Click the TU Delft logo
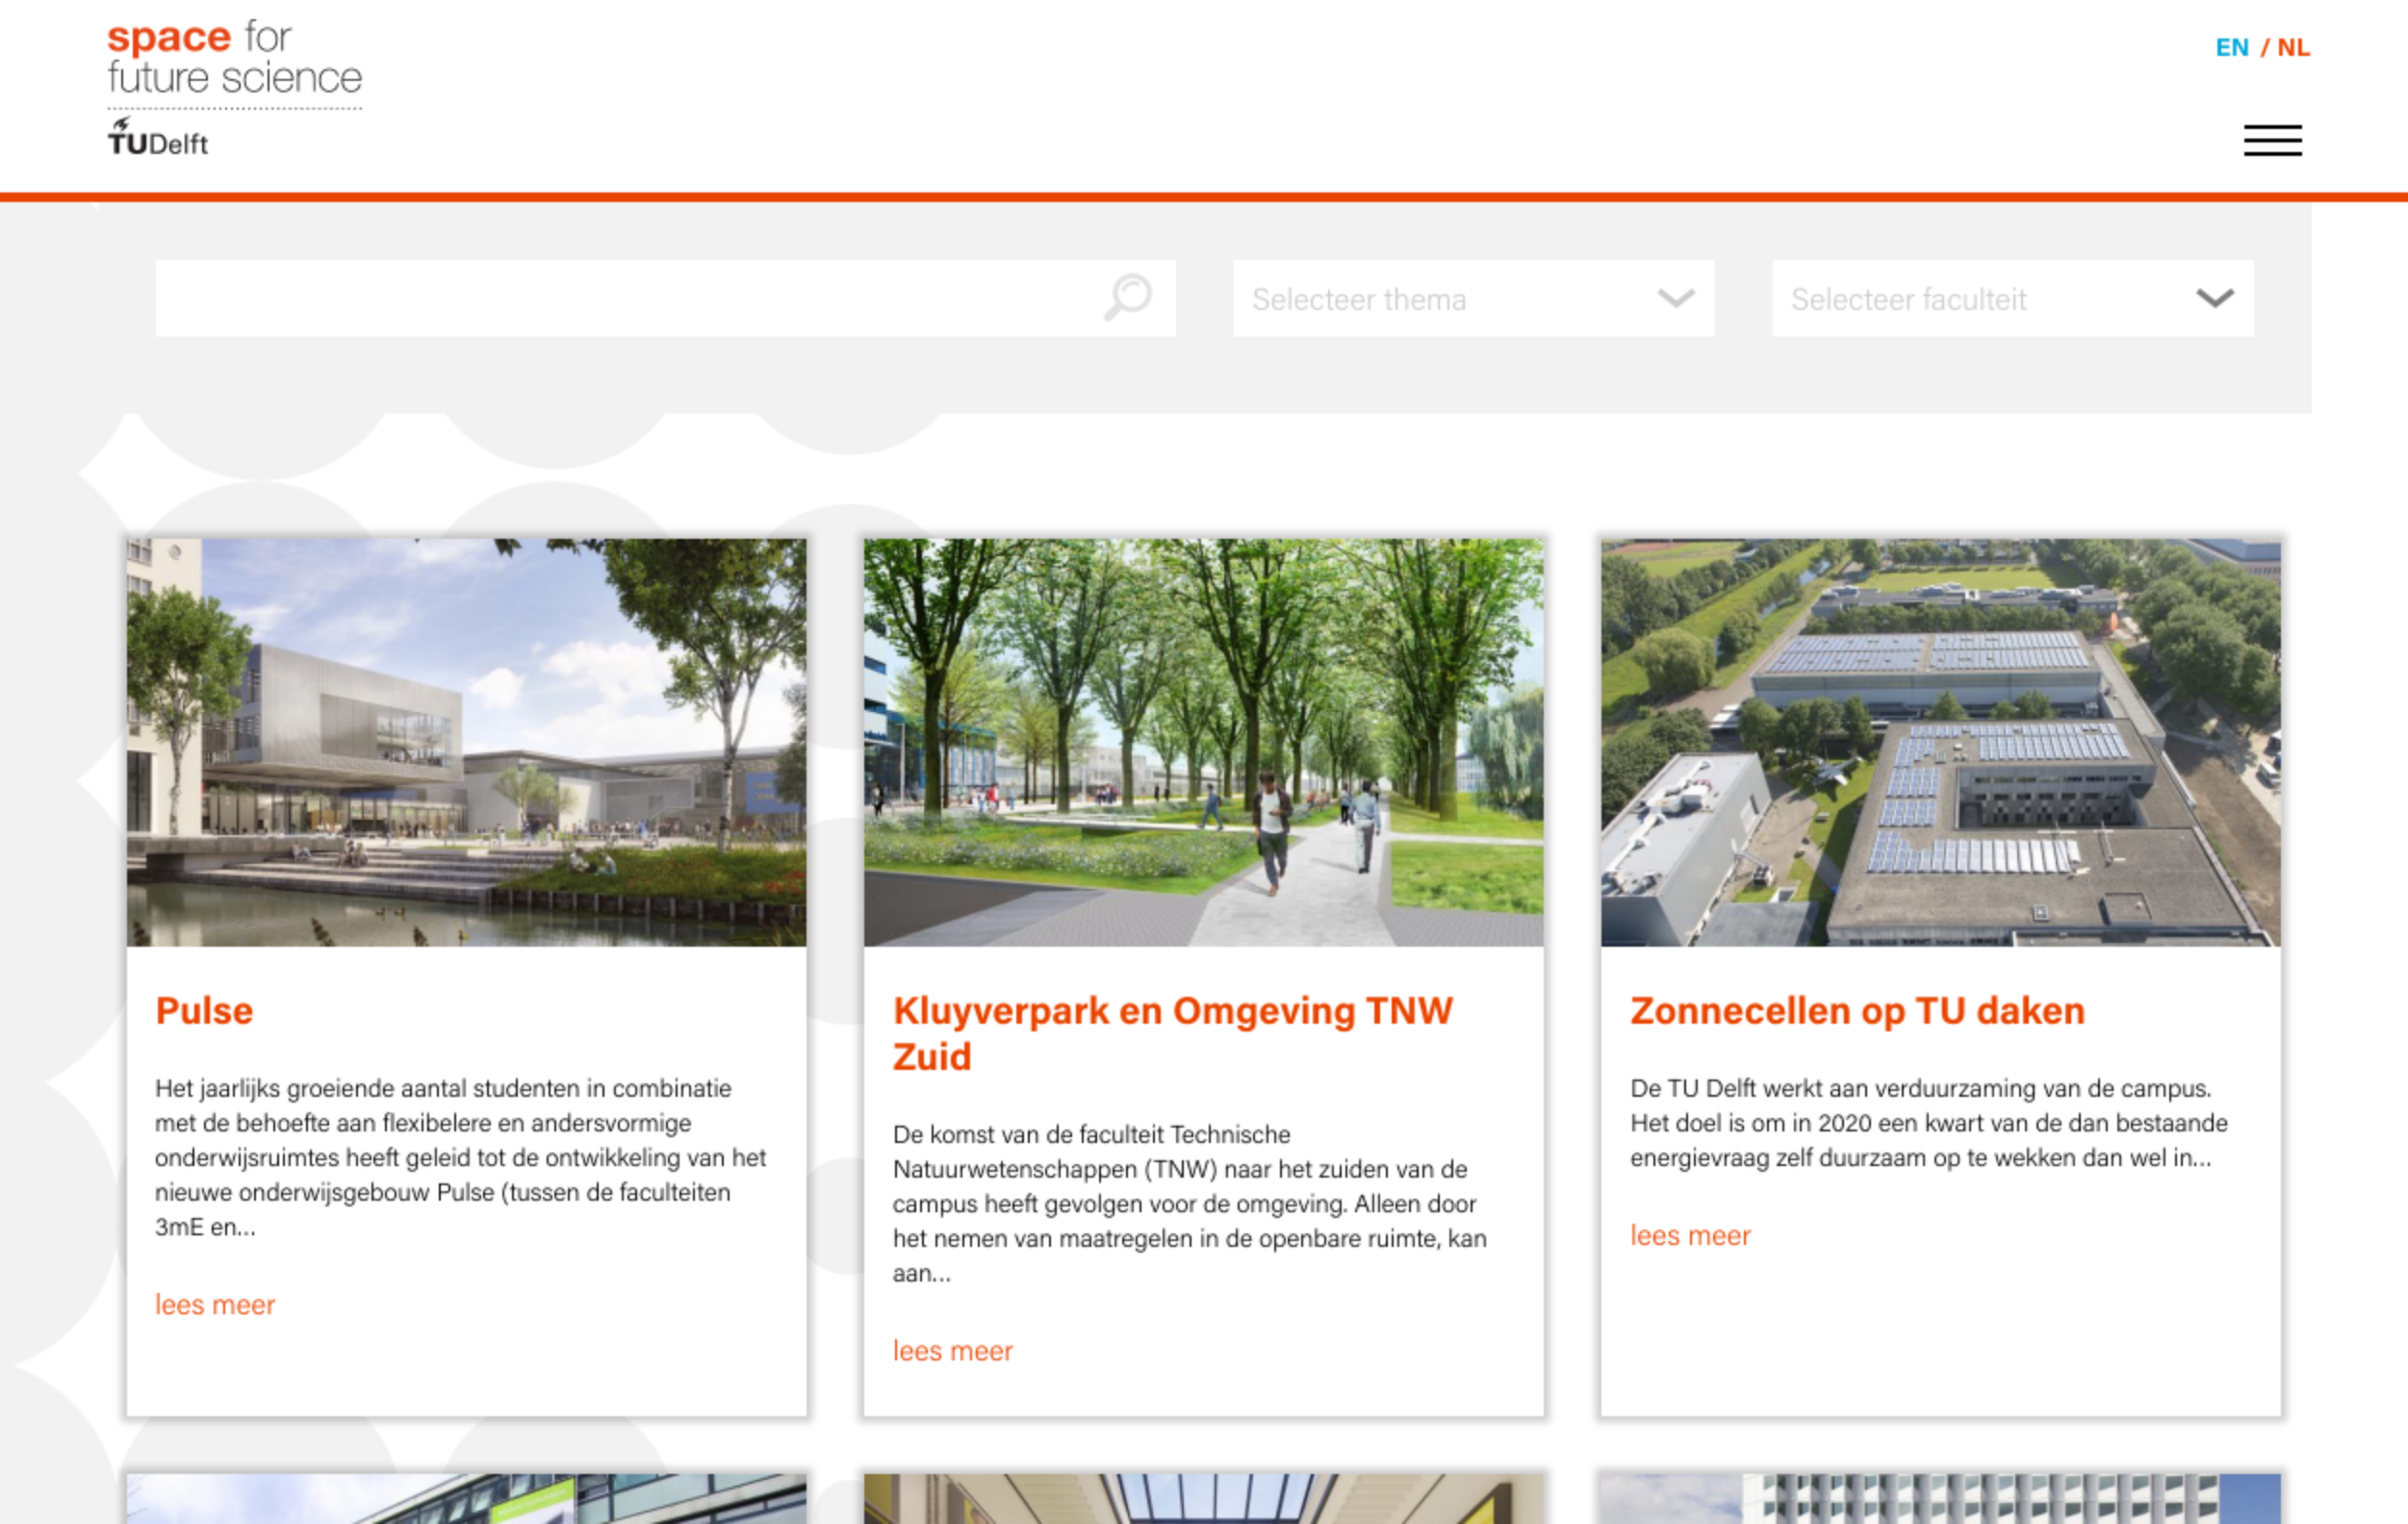Image resolution: width=2408 pixels, height=1524 pixels. 158,137
